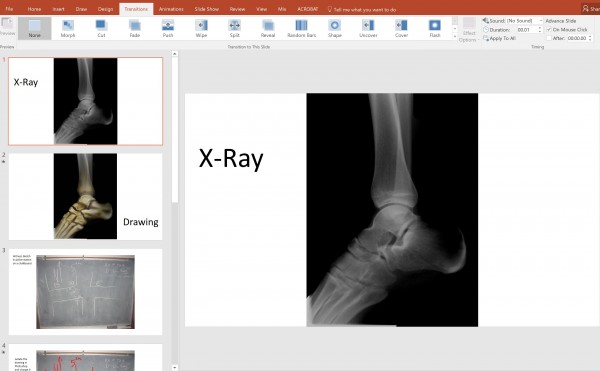The width and height of the screenshot is (600, 371).
Task: Apply the Push transition
Action: coord(168,28)
